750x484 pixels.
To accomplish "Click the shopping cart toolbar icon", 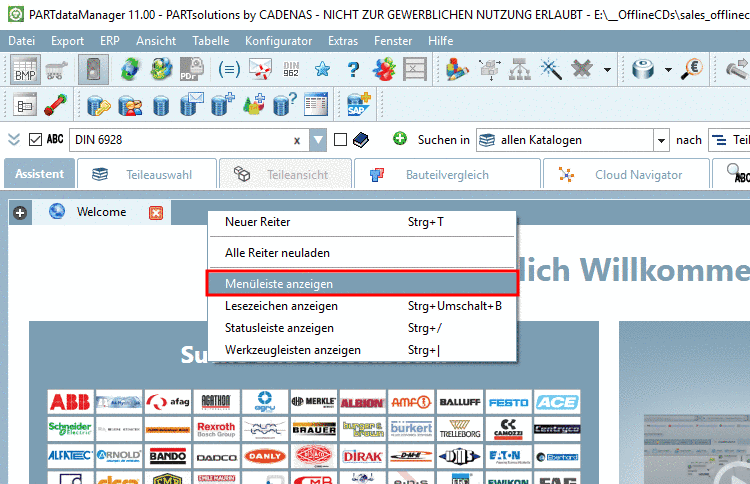I will click(56, 70).
